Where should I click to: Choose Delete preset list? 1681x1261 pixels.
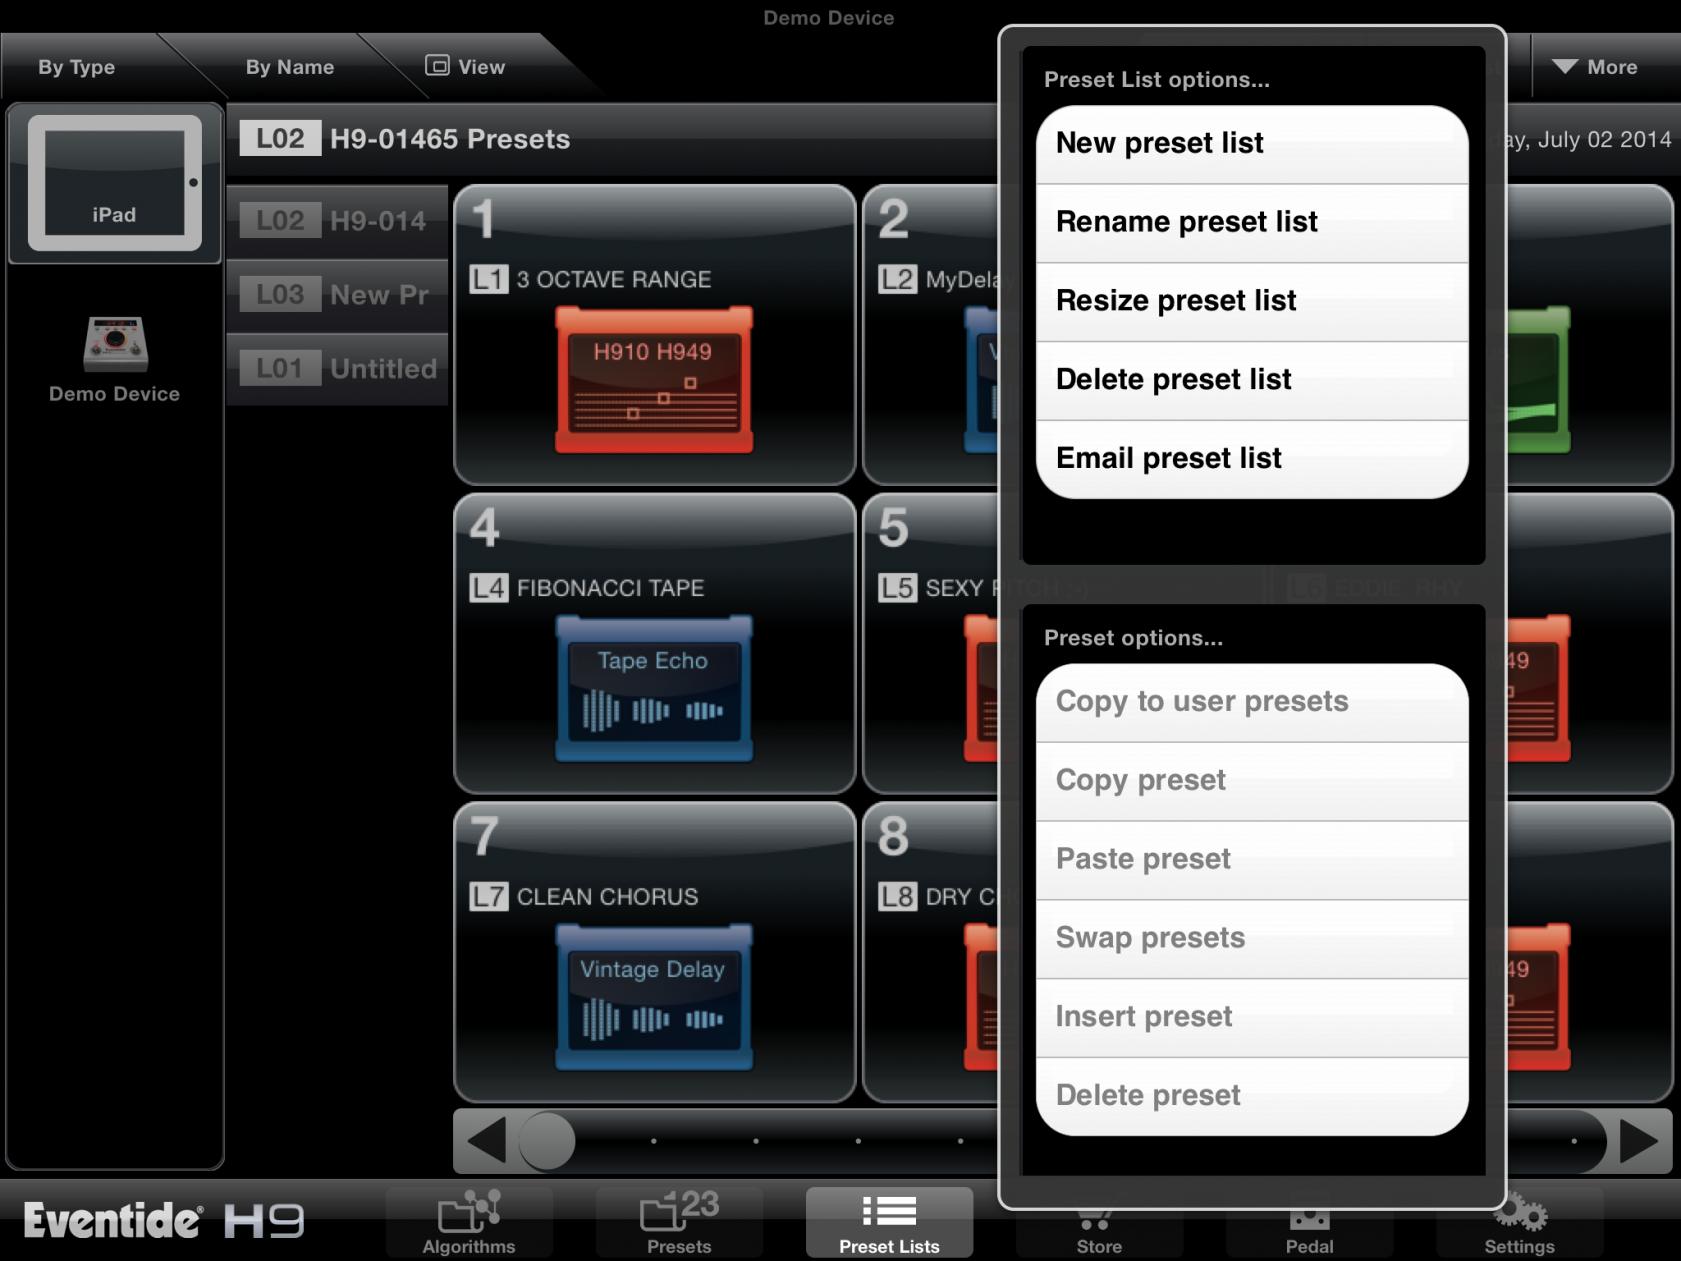[1252, 381]
